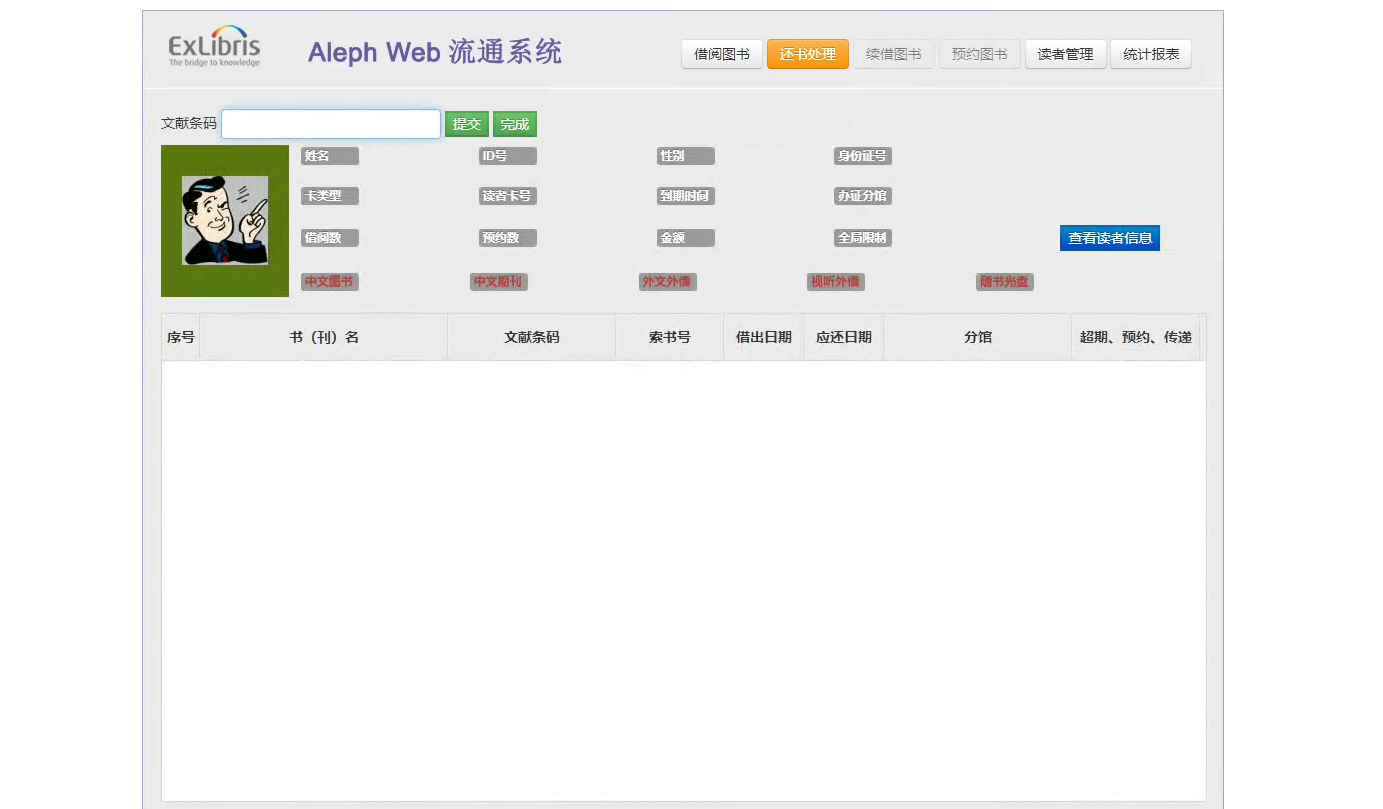Image resolution: width=1383 pixels, height=809 pixels.
Task: Click the 书（刊）名 column header
Action: tap(324, 337)
